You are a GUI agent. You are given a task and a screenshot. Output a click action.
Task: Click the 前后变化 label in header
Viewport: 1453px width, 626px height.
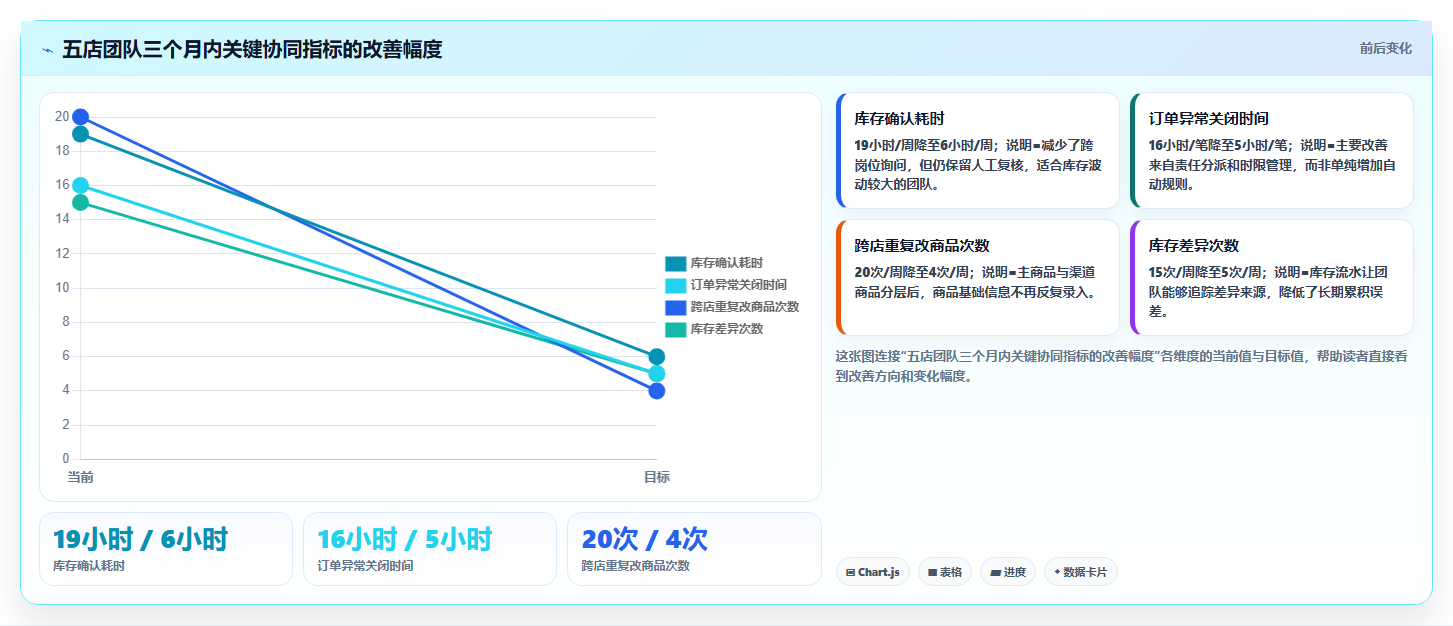(1385, 48)
